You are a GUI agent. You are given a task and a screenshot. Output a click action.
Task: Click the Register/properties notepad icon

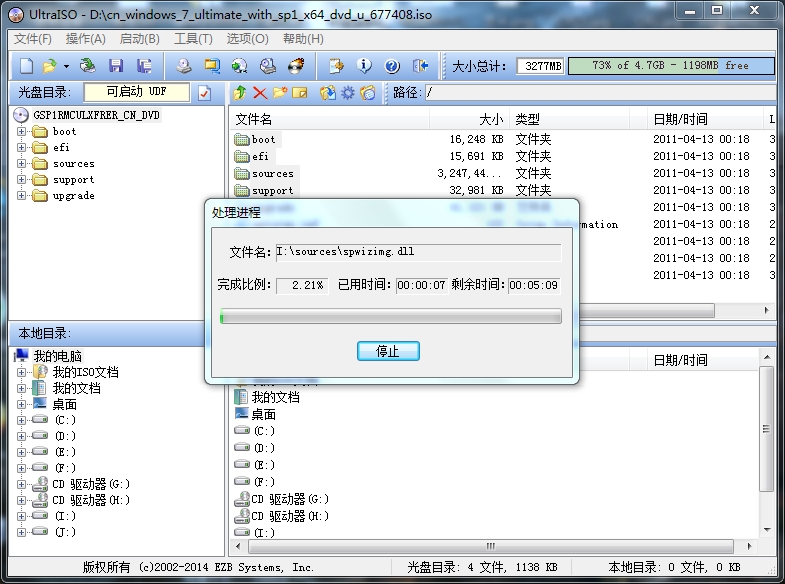point(336,66)
